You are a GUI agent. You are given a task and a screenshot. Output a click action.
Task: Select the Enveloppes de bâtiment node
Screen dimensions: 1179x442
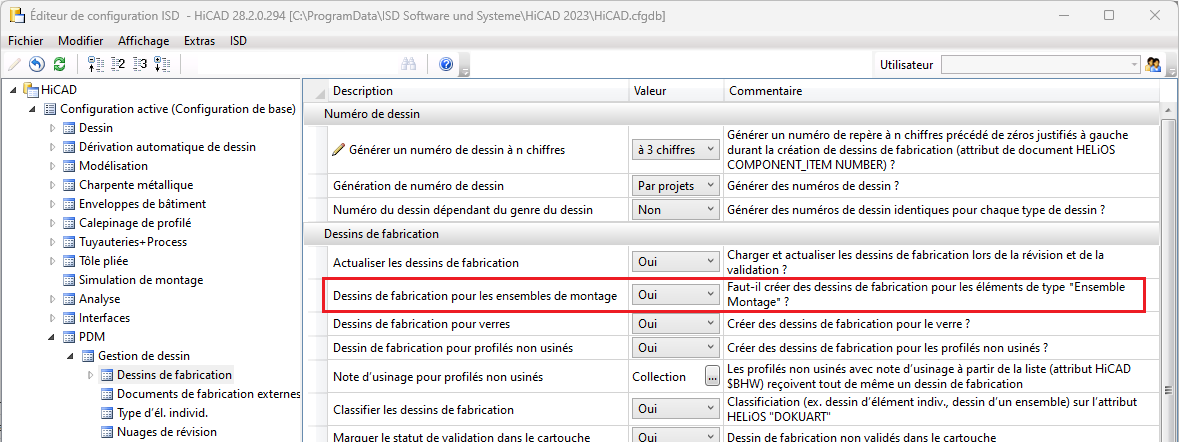coord(142,204)
